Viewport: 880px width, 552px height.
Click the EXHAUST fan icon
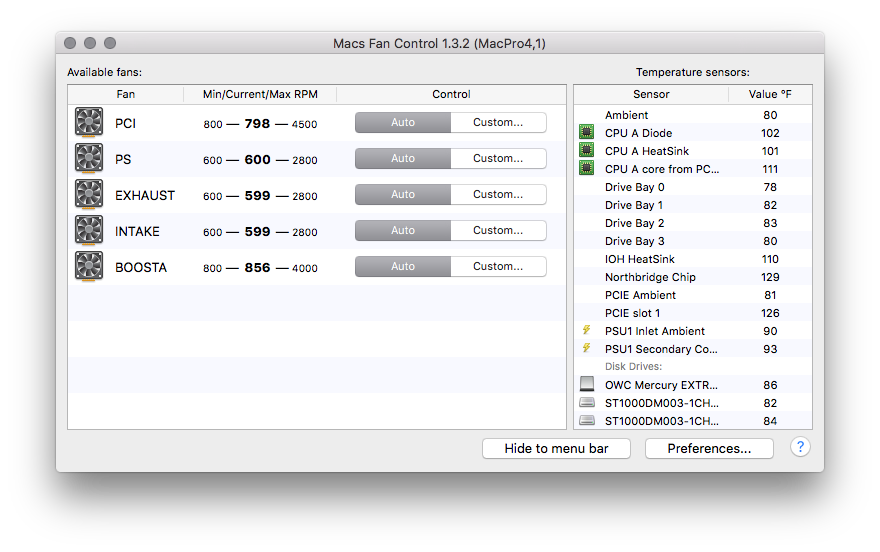89,194
